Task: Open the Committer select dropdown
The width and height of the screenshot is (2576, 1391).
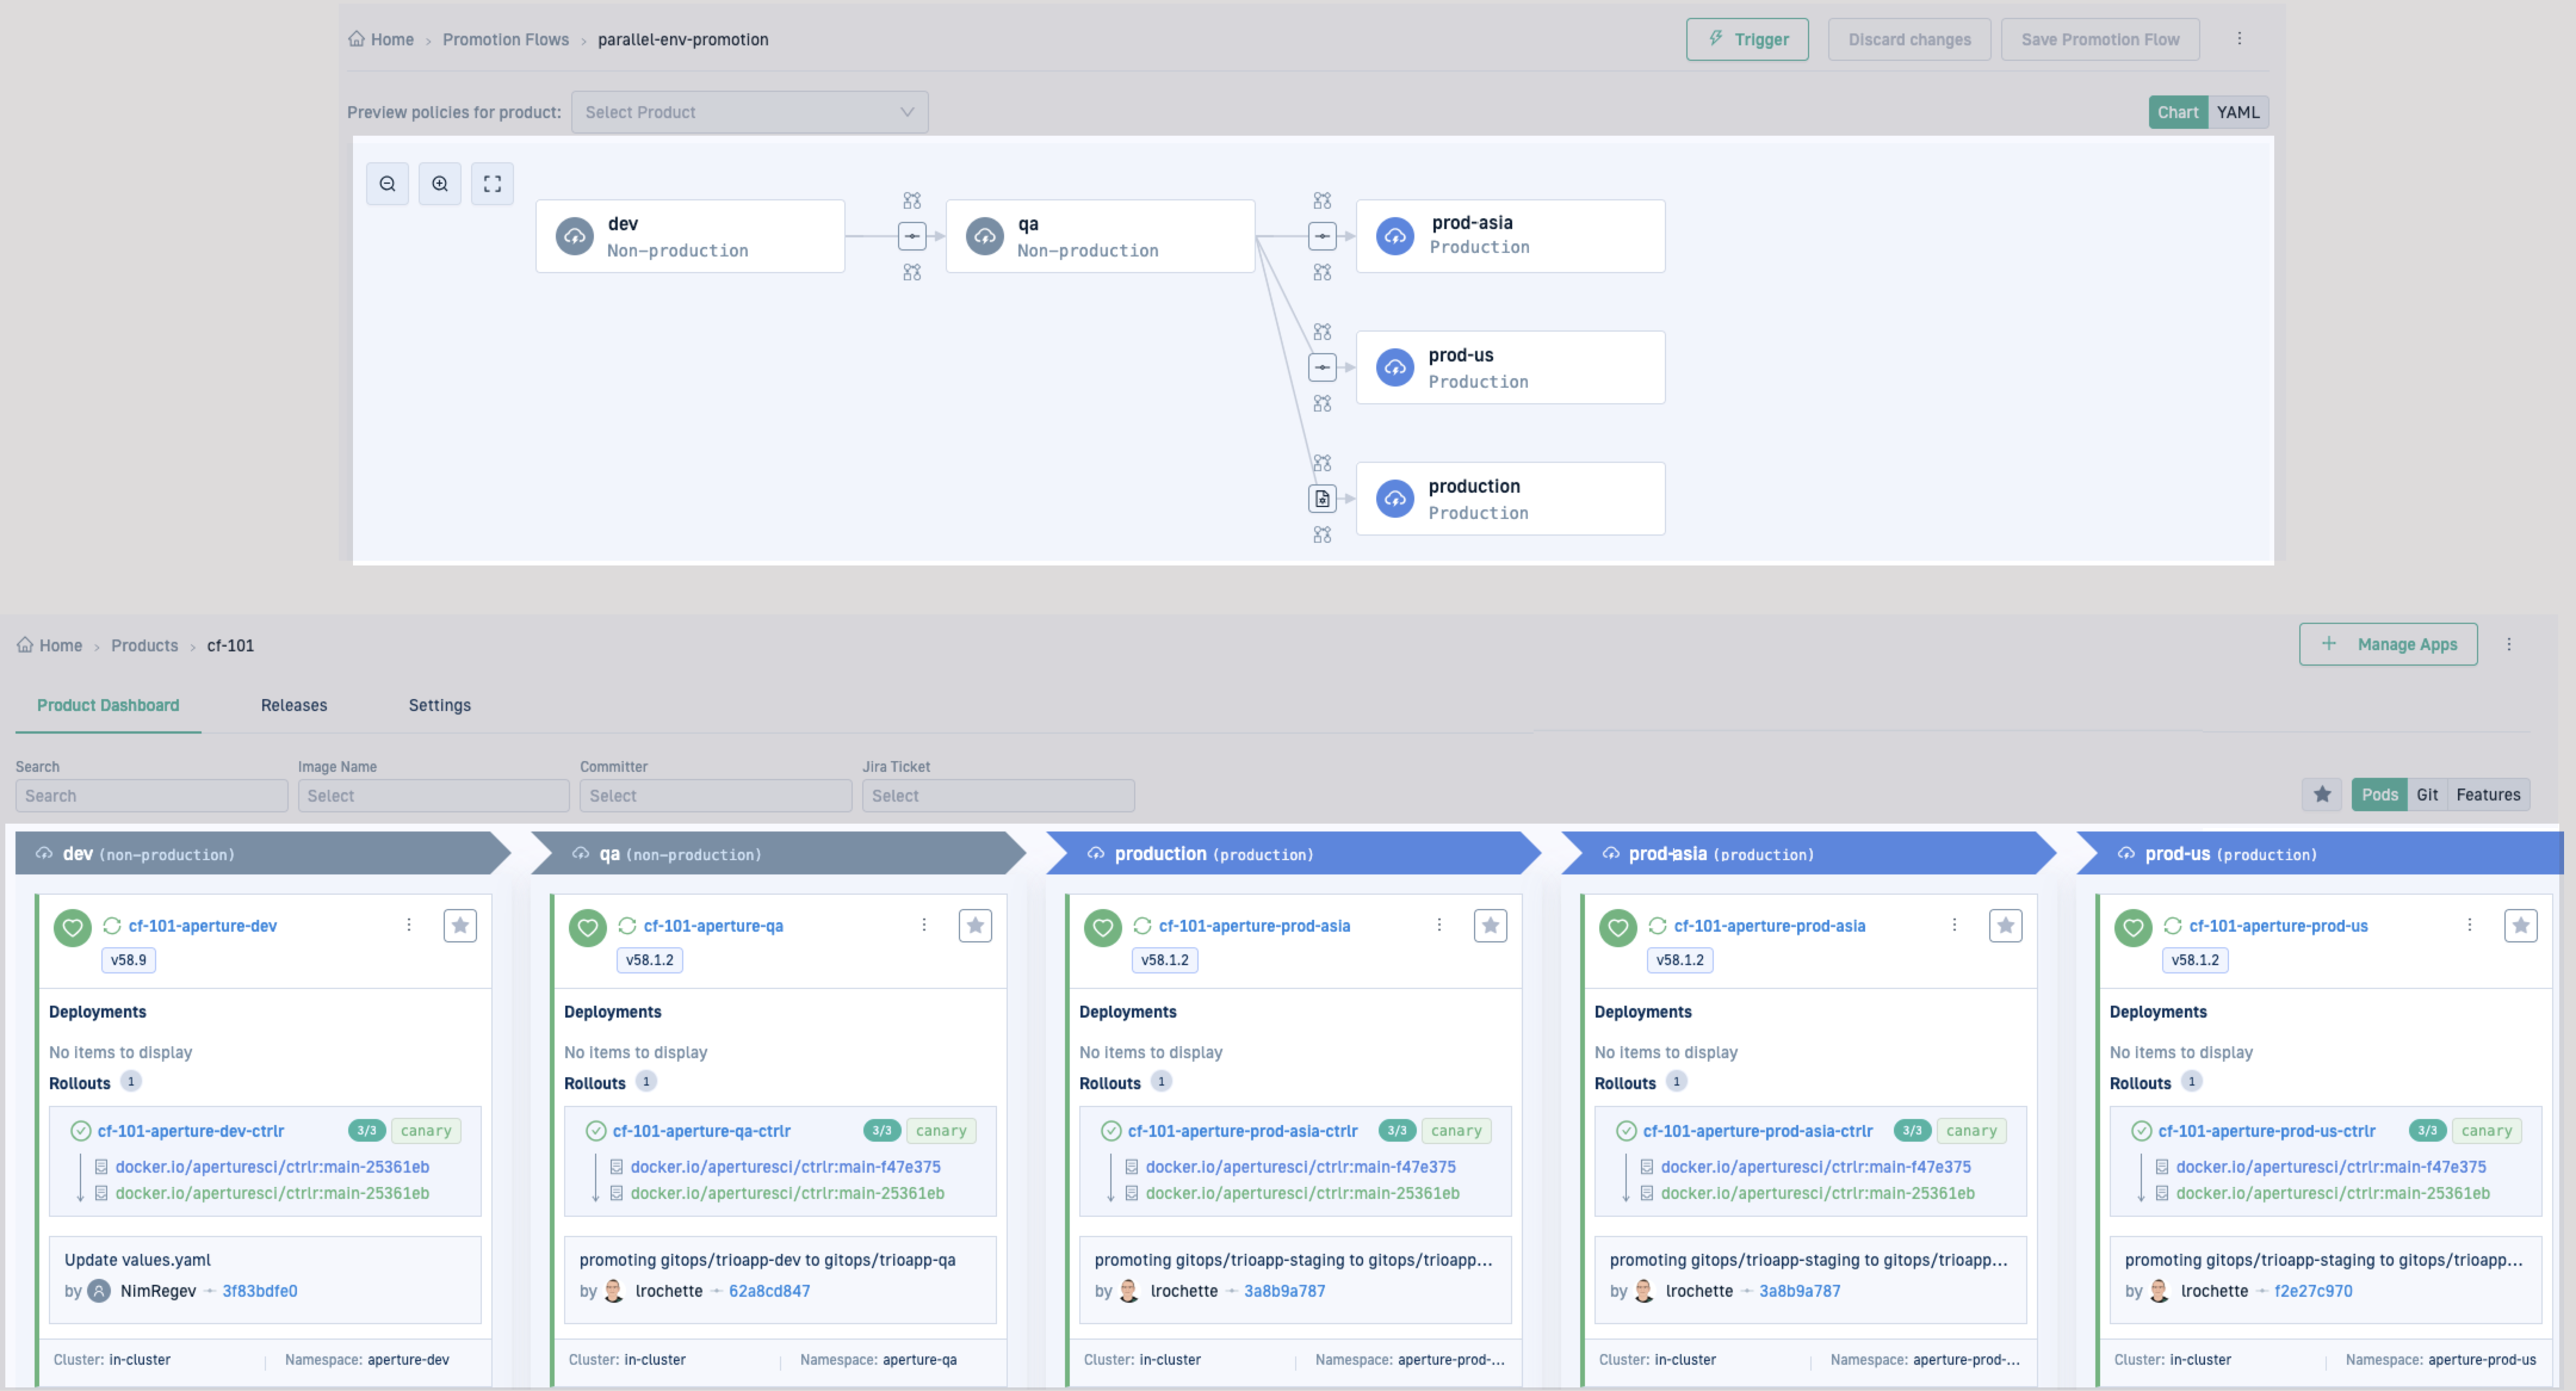Action: [x=715, y=796]
